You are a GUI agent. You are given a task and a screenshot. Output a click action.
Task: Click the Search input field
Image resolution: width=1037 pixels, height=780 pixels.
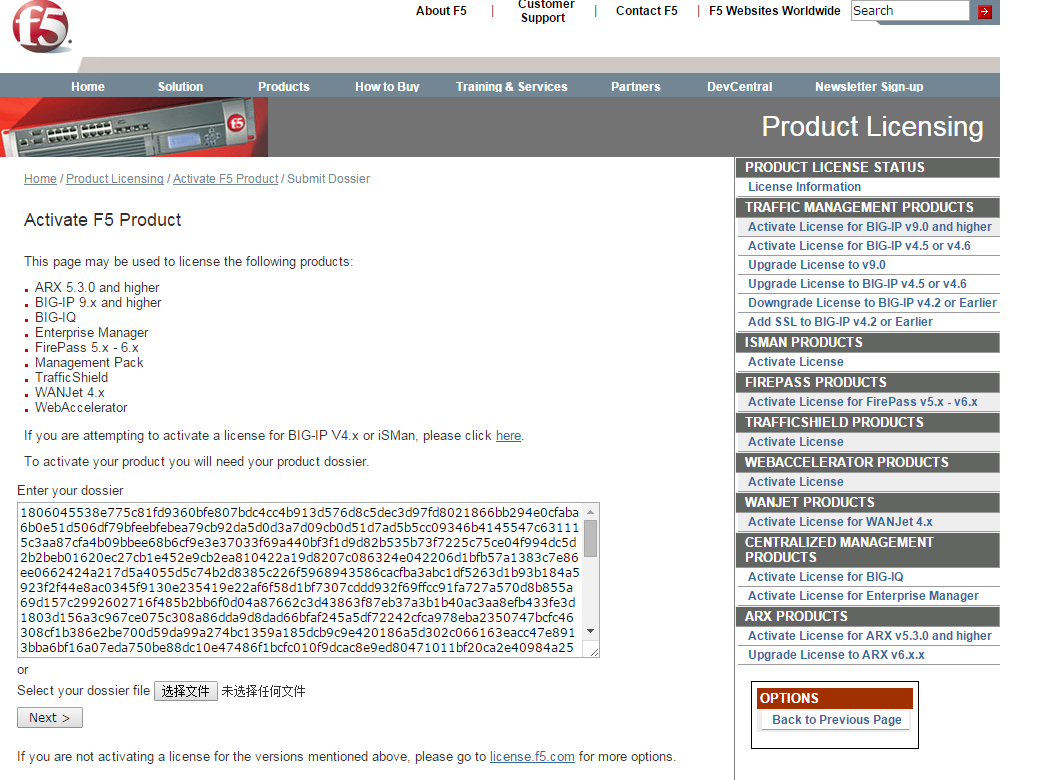click(x=910, y=11)
